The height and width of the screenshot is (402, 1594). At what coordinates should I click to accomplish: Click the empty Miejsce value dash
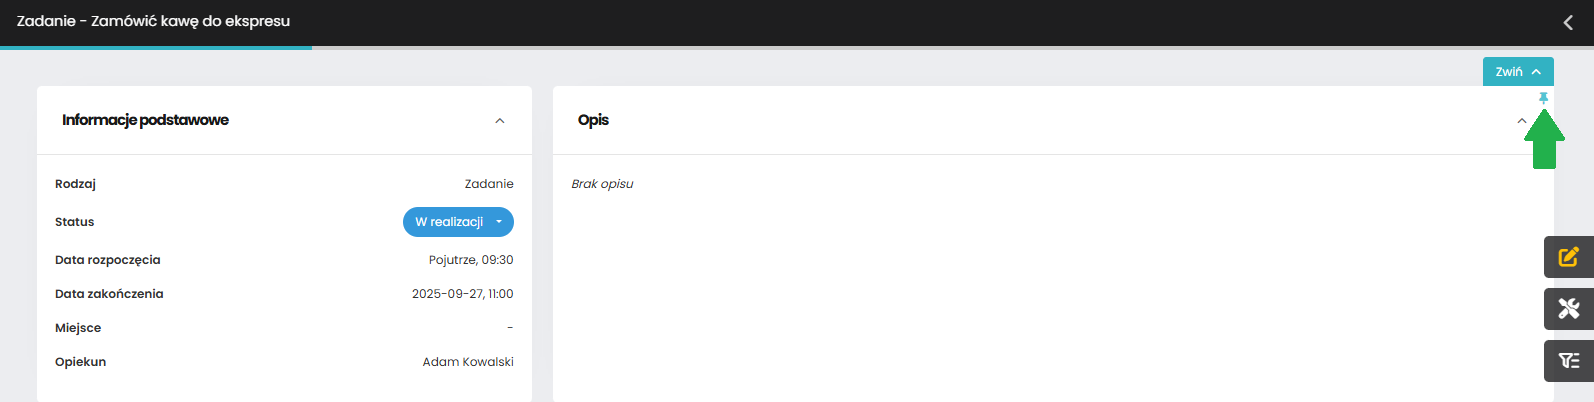click(510, 328)
